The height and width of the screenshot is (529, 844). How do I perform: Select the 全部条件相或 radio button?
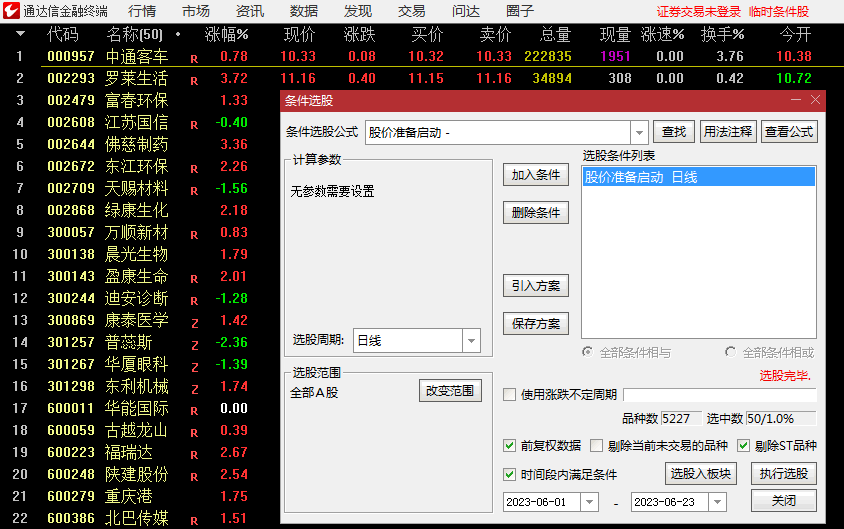pos(730,352)
